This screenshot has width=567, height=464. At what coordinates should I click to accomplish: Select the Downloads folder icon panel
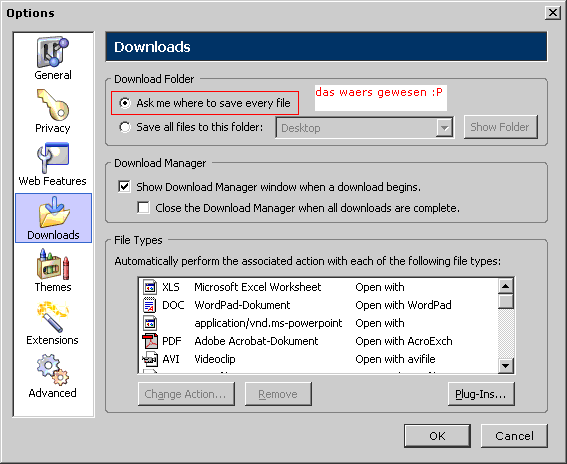(53, 218)
